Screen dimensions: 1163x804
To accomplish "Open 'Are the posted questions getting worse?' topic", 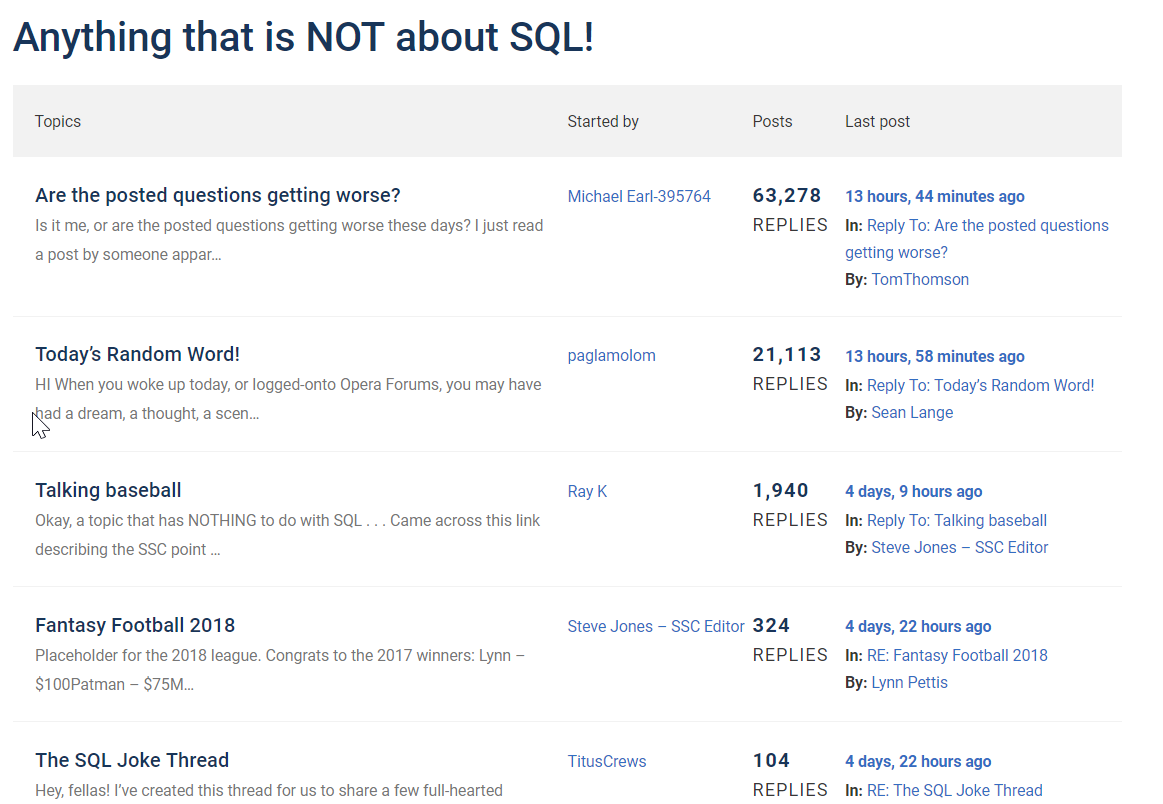I will click(217, 195).
